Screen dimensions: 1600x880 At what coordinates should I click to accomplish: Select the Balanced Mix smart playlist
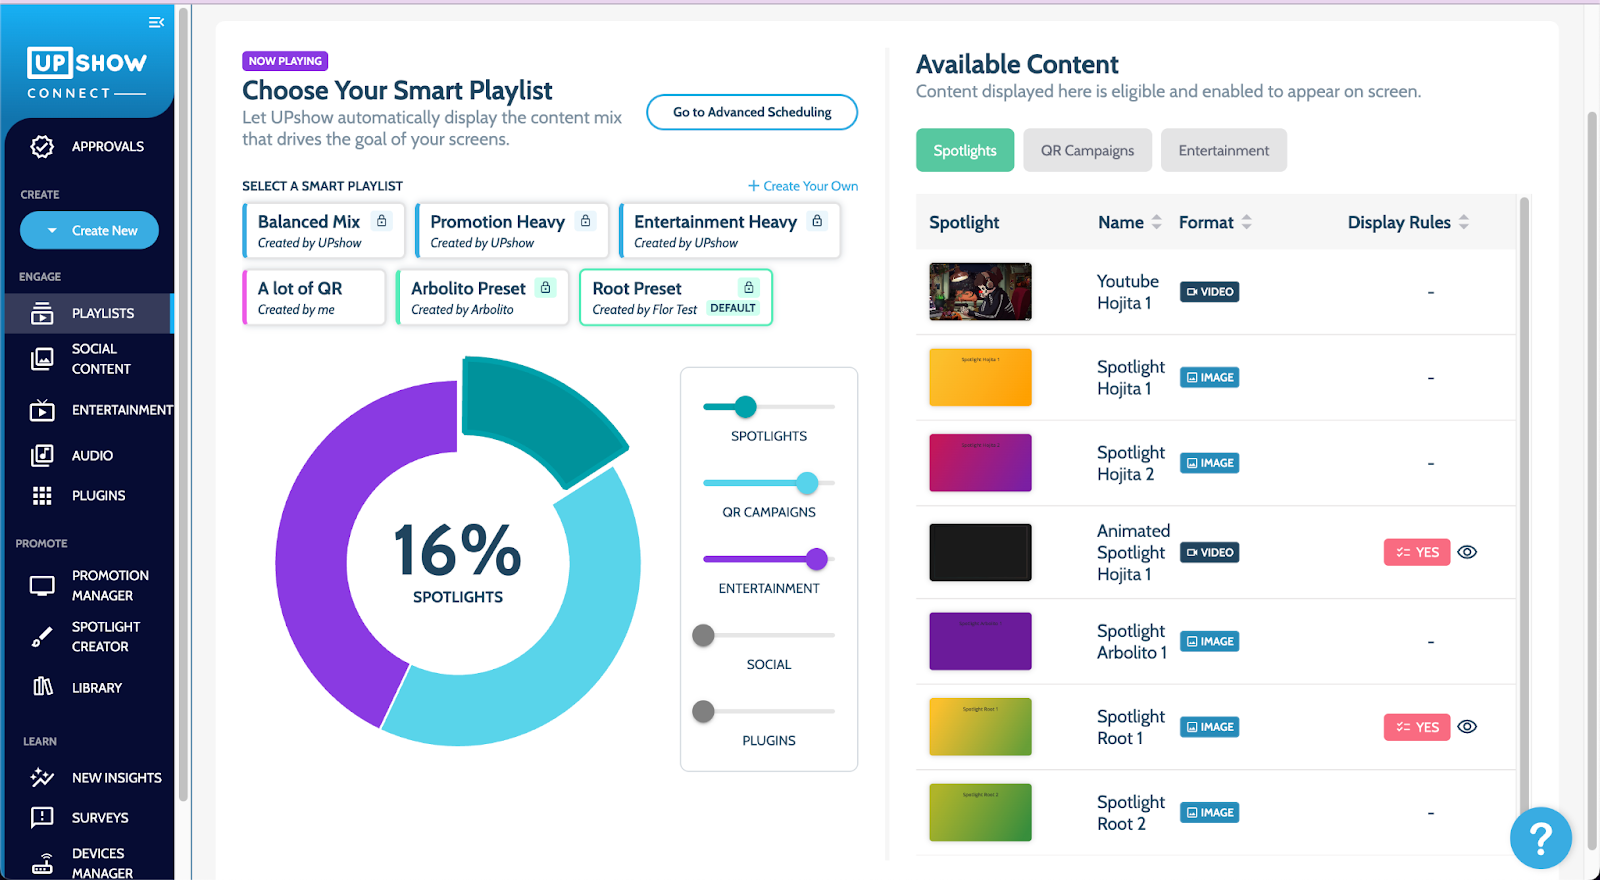tap(323, 231)
